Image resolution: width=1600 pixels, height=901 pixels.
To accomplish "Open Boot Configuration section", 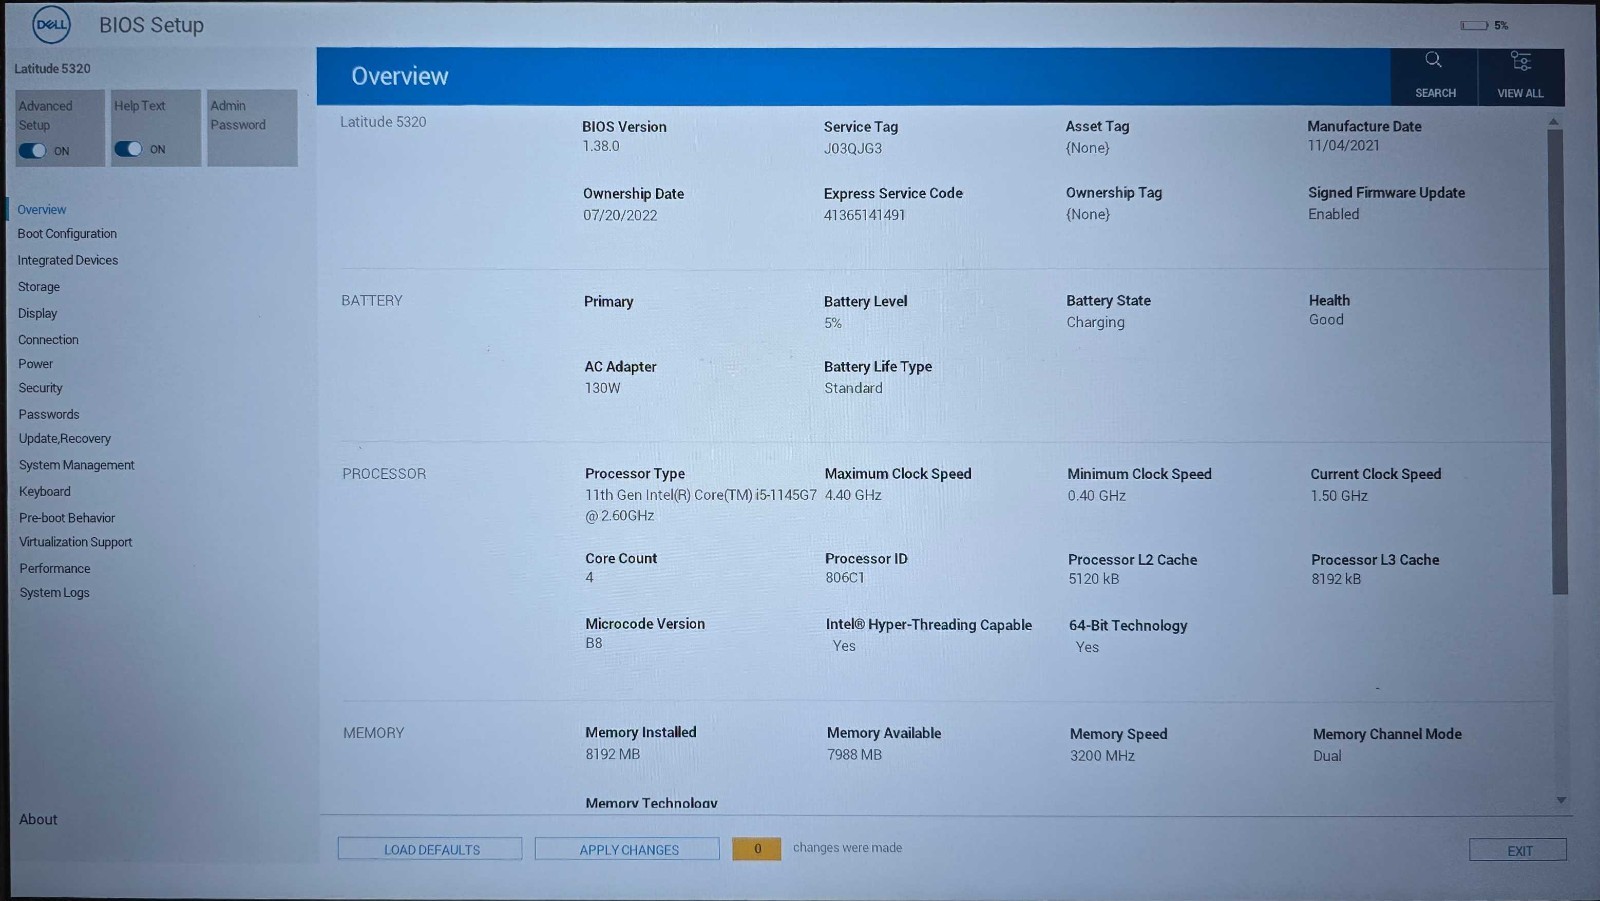I will [67, 234].
